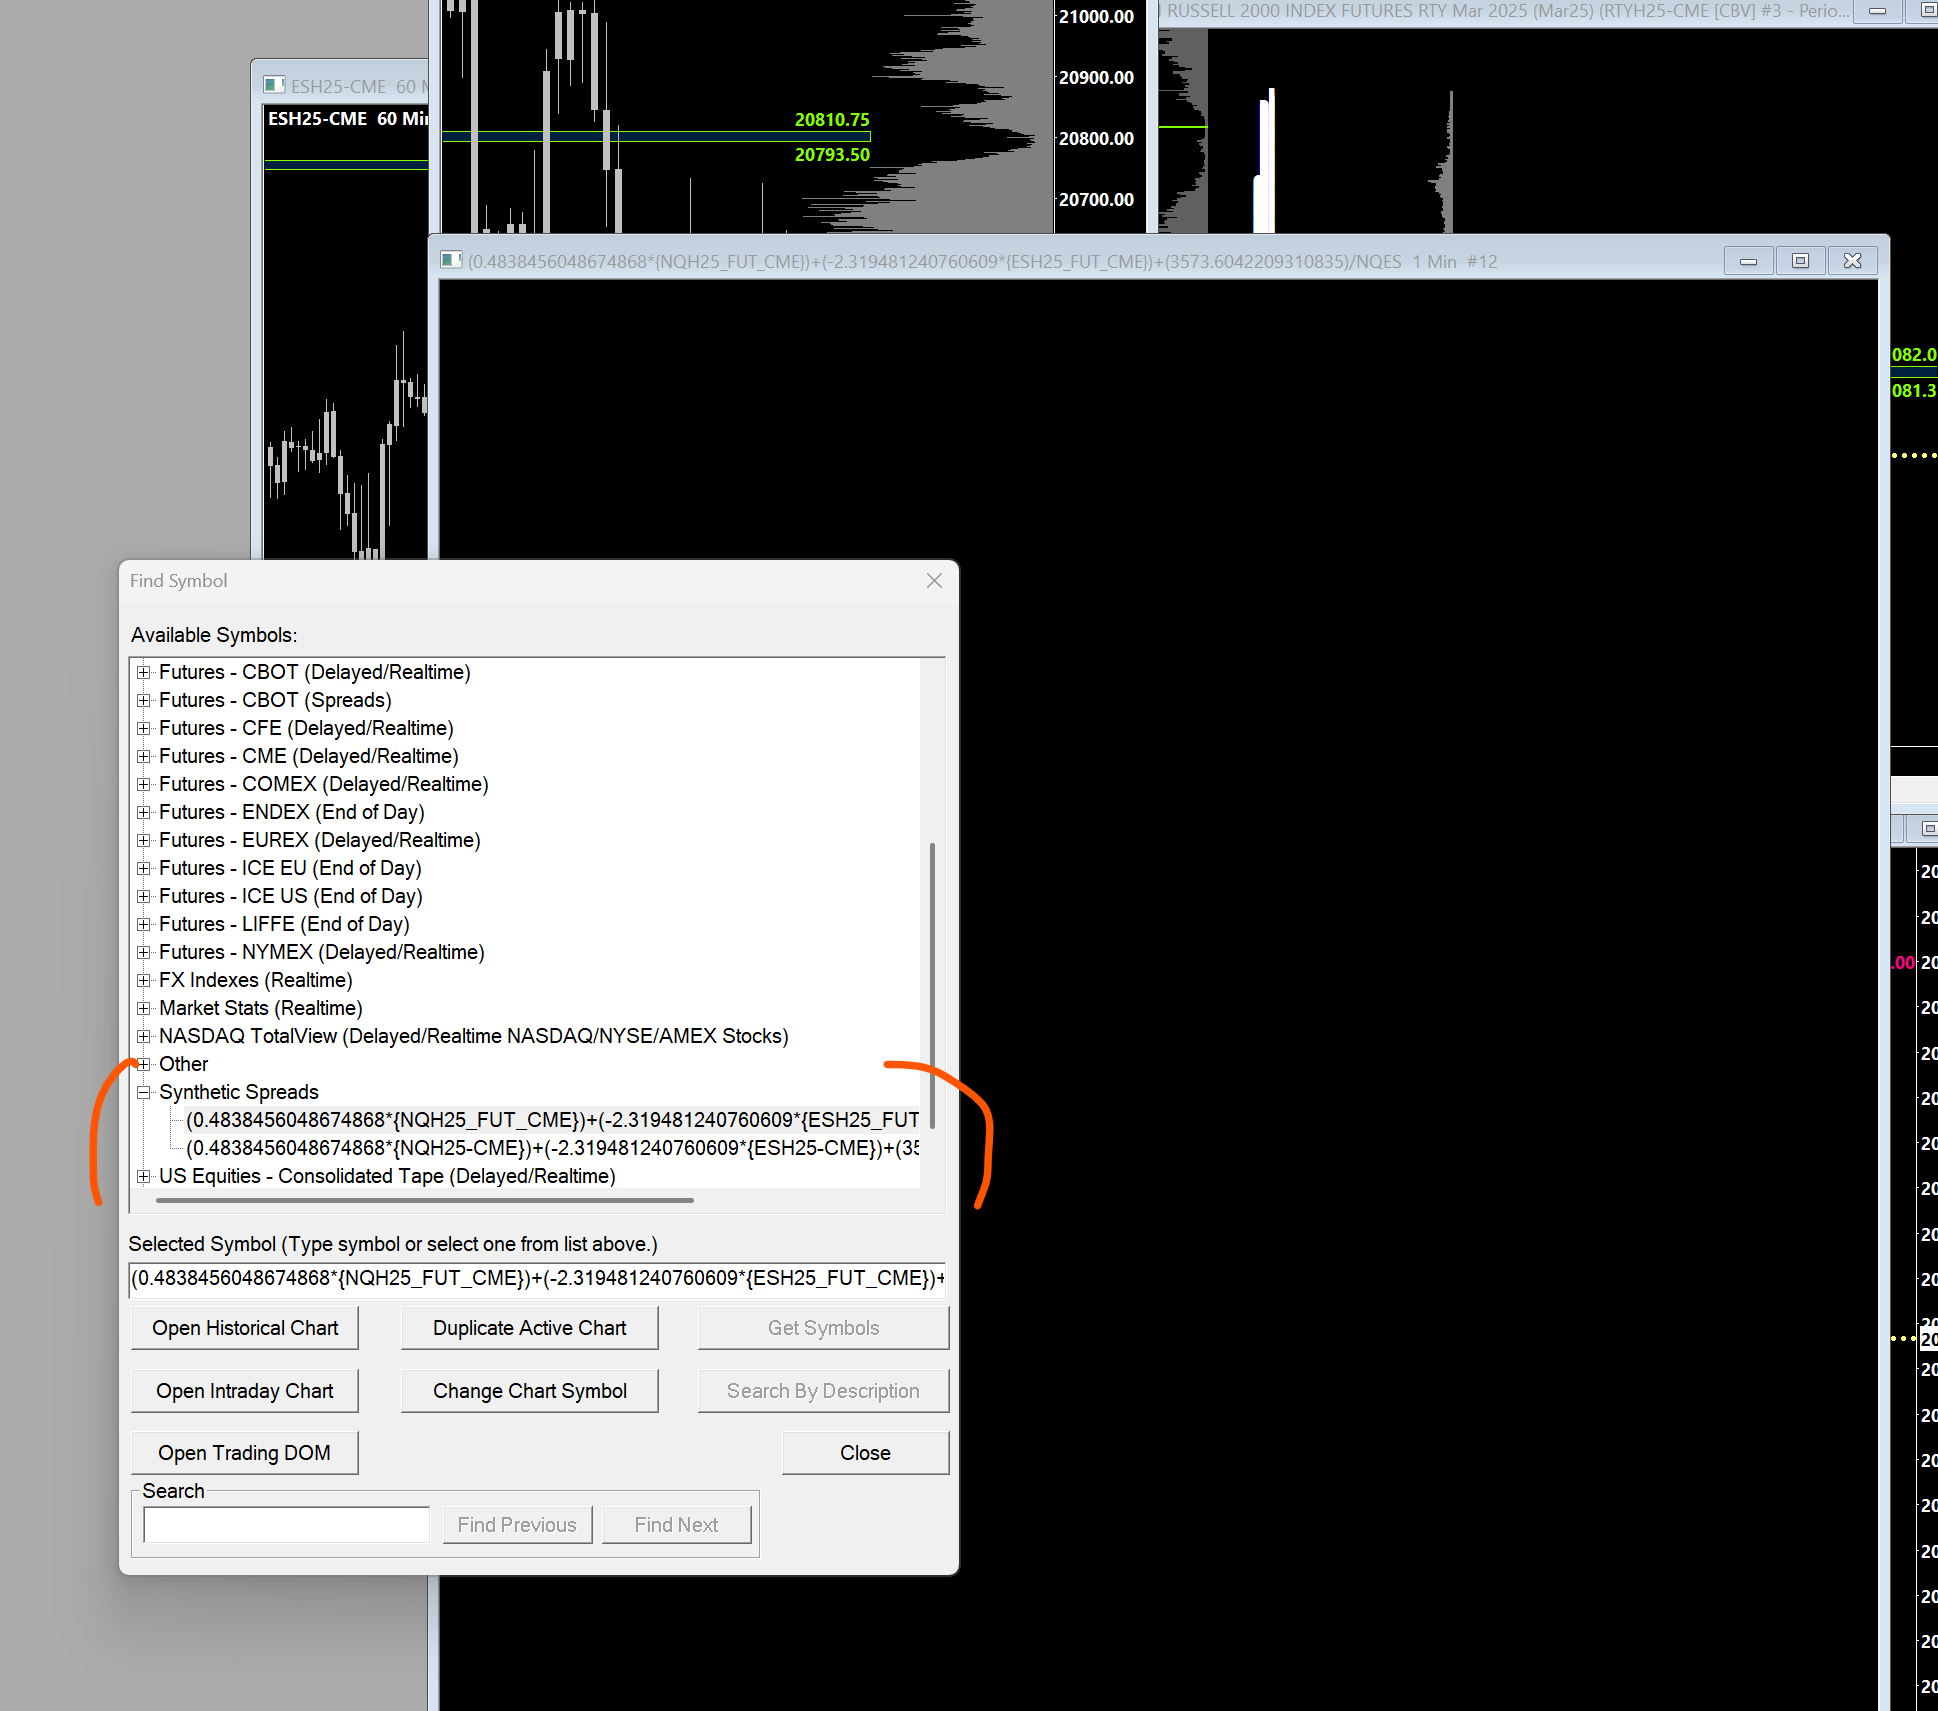
Task: Collapse the Synthetic Spreads tree node
Action: [144, 1092]
